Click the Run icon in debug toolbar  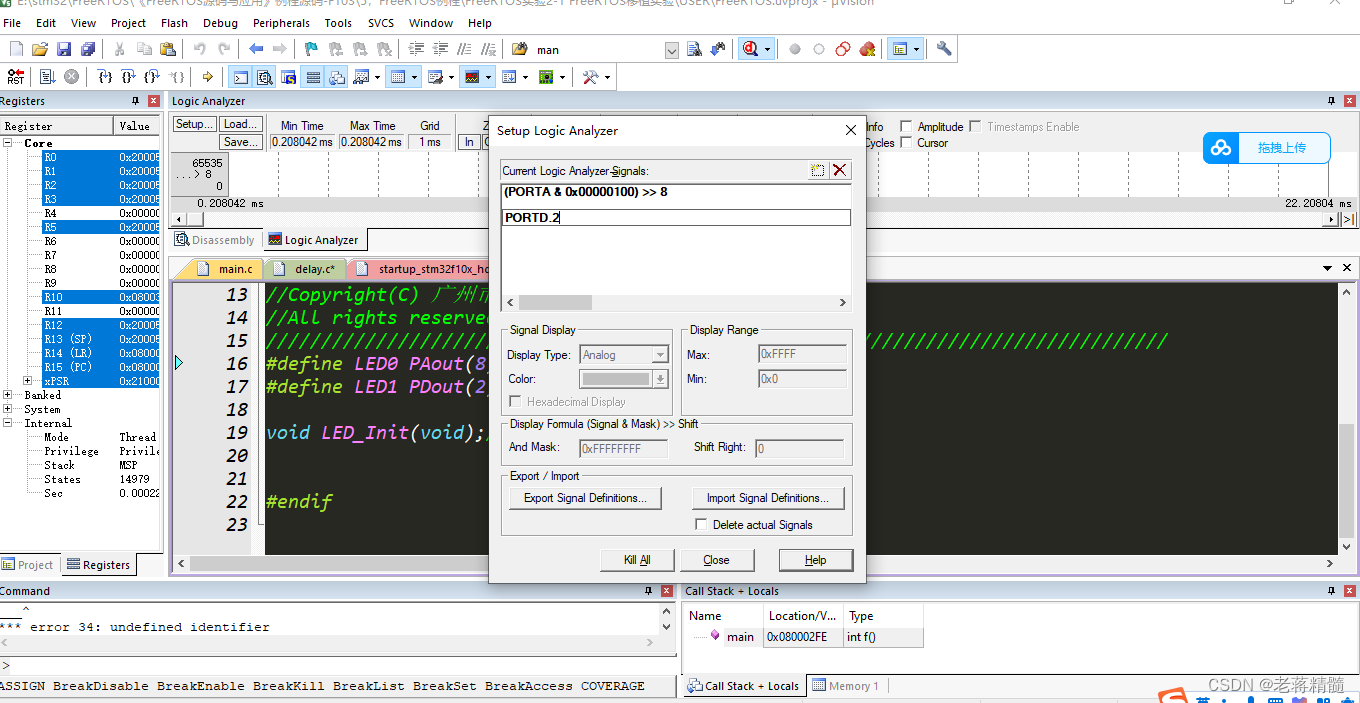(x=47, y=77)
